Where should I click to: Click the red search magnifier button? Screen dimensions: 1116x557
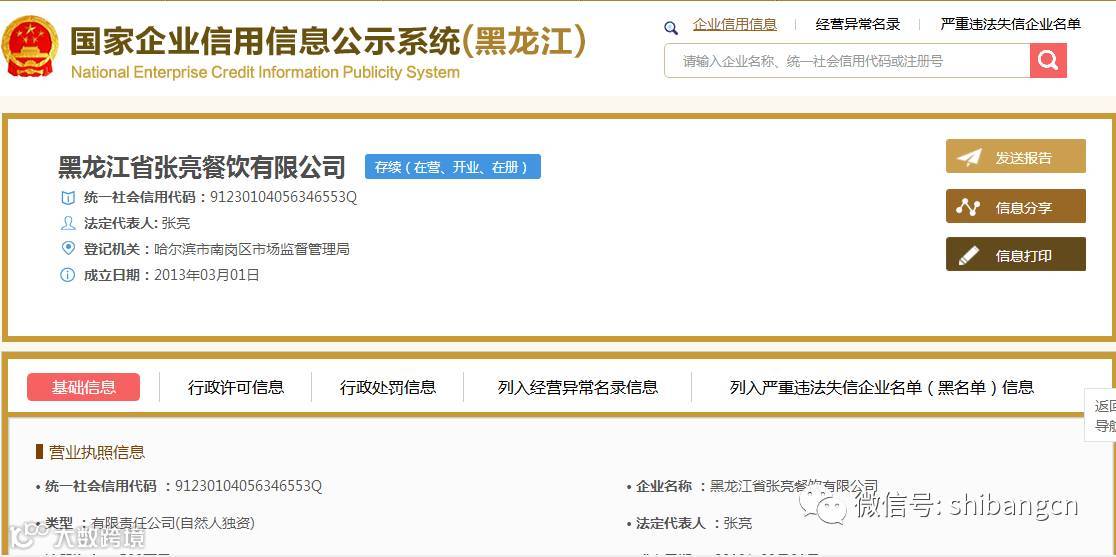coord(1048,60)
